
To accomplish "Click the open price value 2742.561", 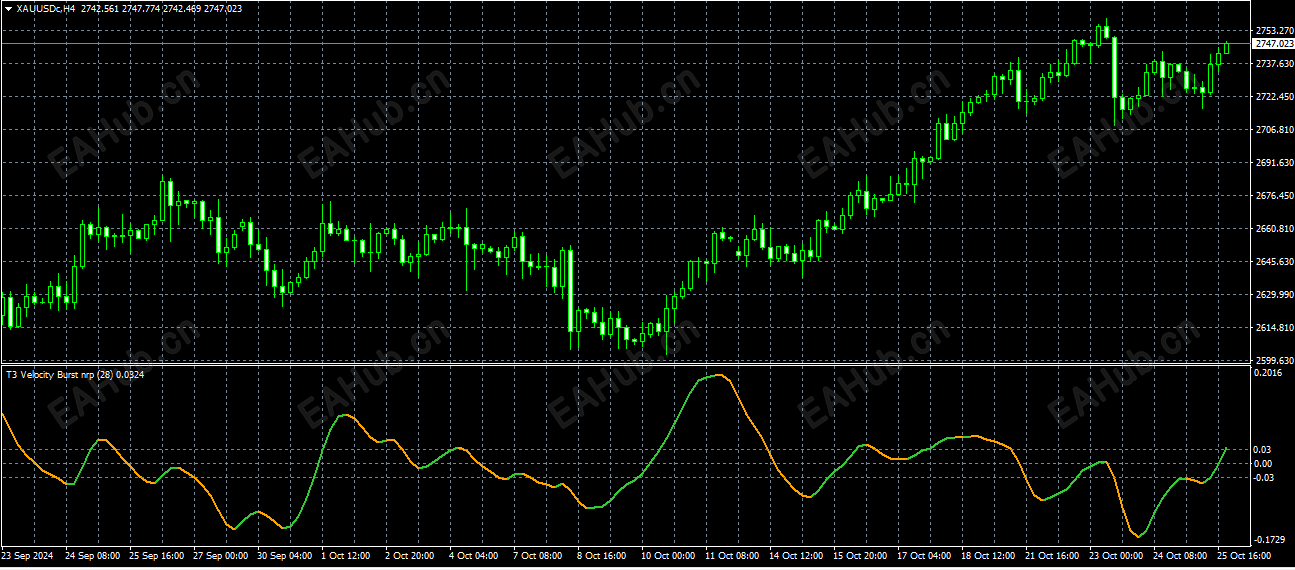I will 100,8.
